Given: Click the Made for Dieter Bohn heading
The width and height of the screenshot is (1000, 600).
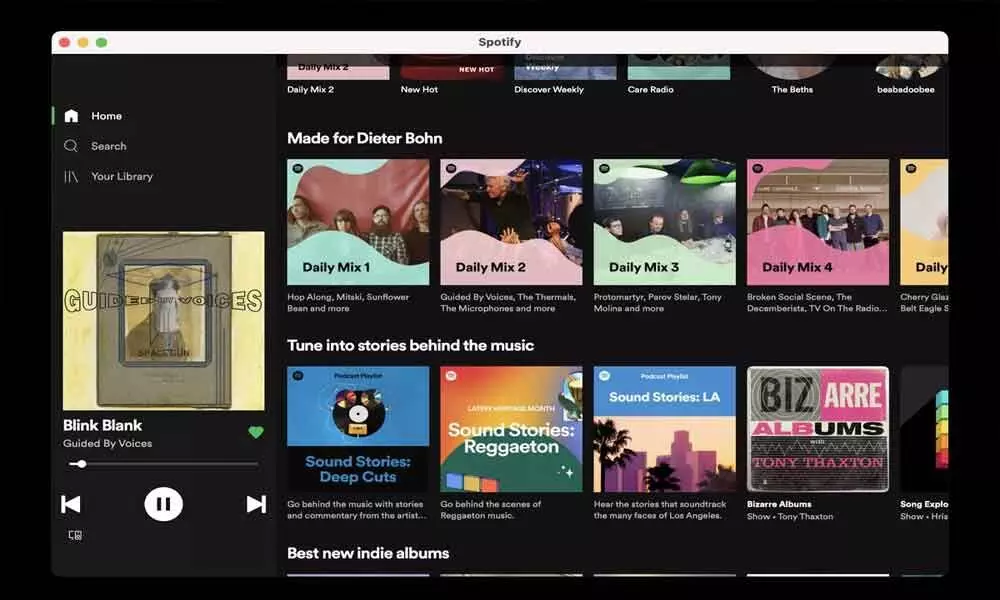Looking at the screenshot, I should tap(364, 138).
